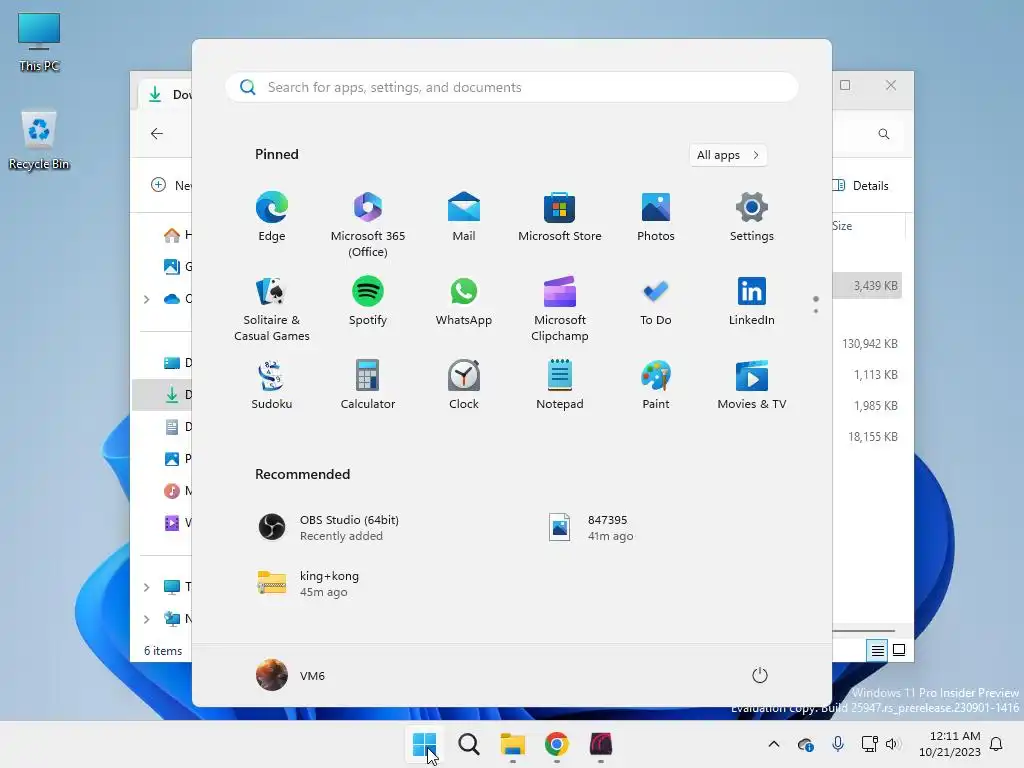1024x768 pixels.
Task: Open the OneDrive cloud tray icon
Action: [x=806, y=744]
